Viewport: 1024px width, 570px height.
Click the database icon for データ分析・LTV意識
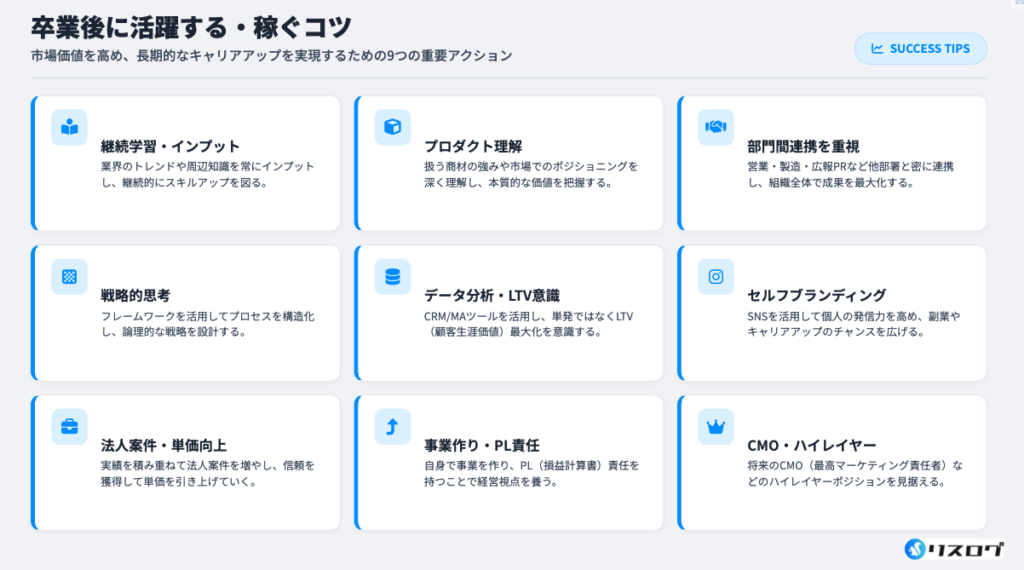pyautogui.click(x=392, y=277)
